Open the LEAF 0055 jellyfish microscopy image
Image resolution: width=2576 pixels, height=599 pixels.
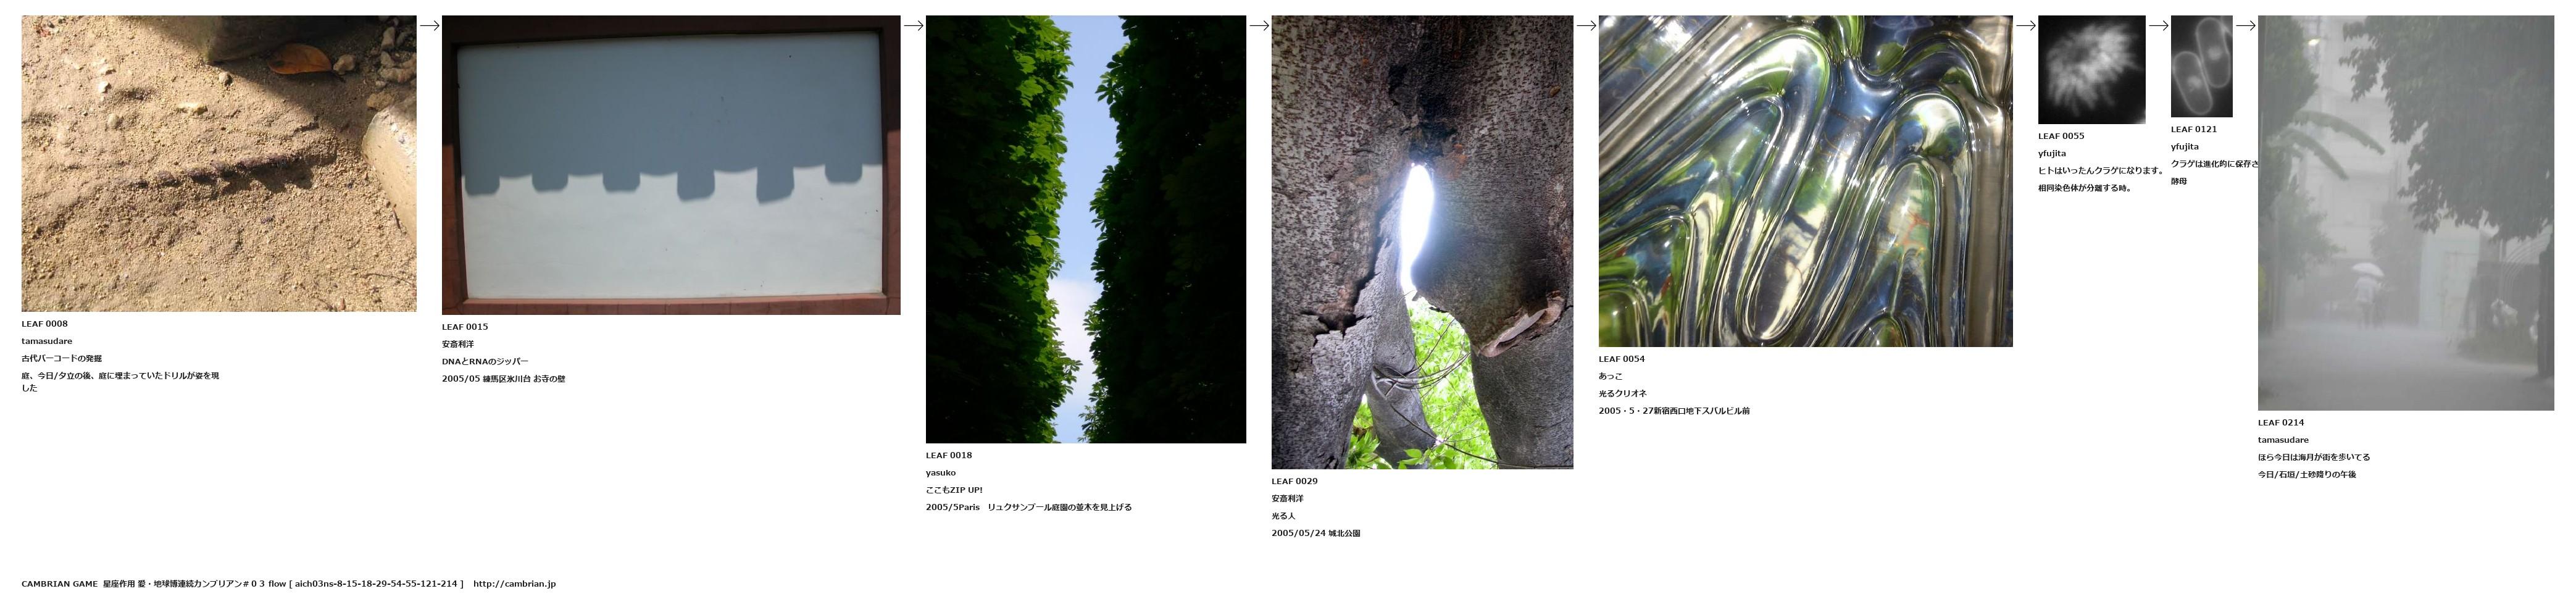point(2092,69)
